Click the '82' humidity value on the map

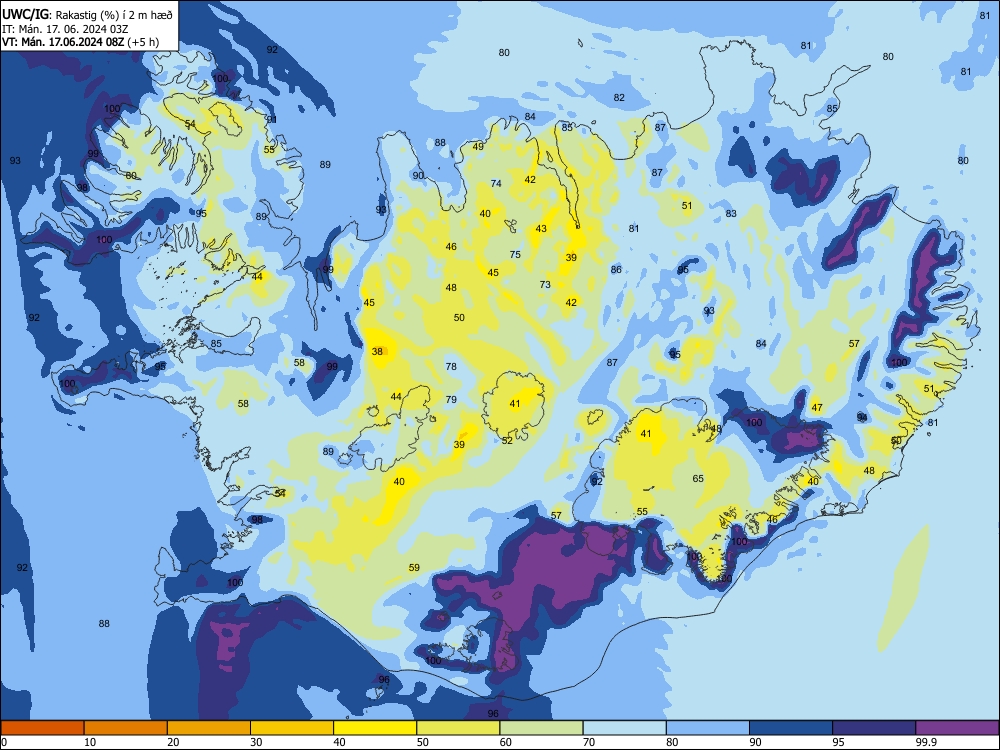(619, 98)
